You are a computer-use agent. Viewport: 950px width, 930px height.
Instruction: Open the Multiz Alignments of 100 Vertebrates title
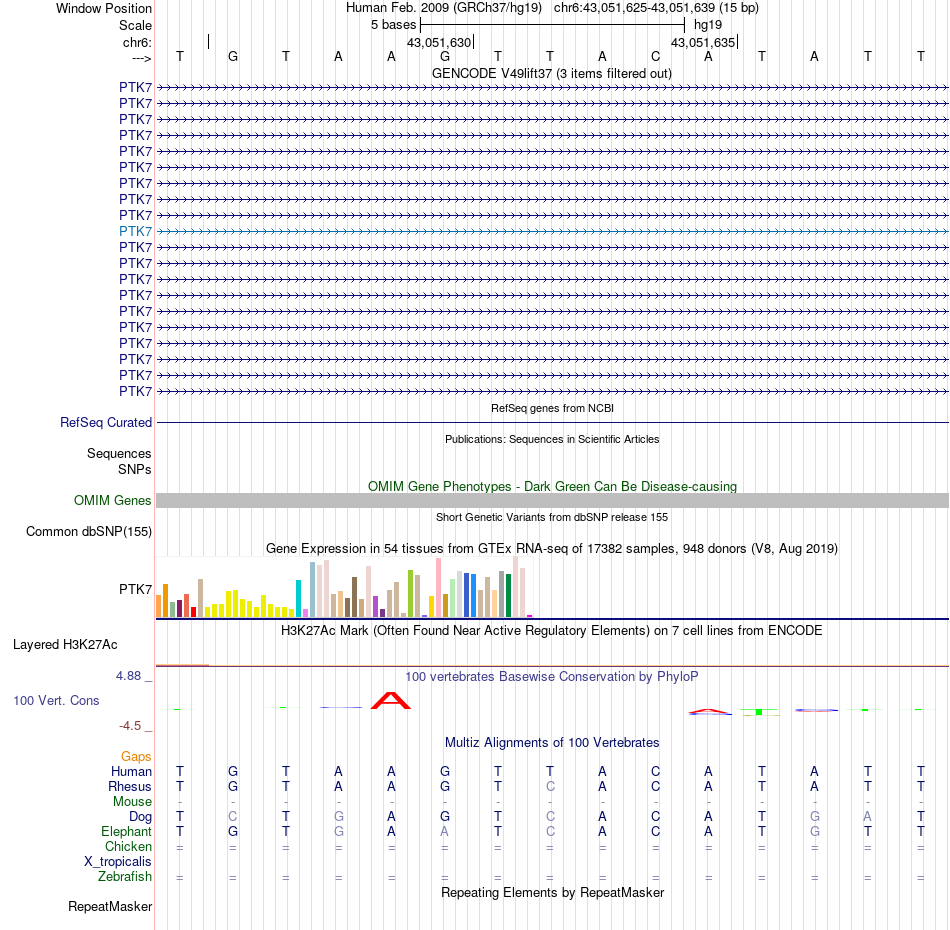tap(552, 742)
